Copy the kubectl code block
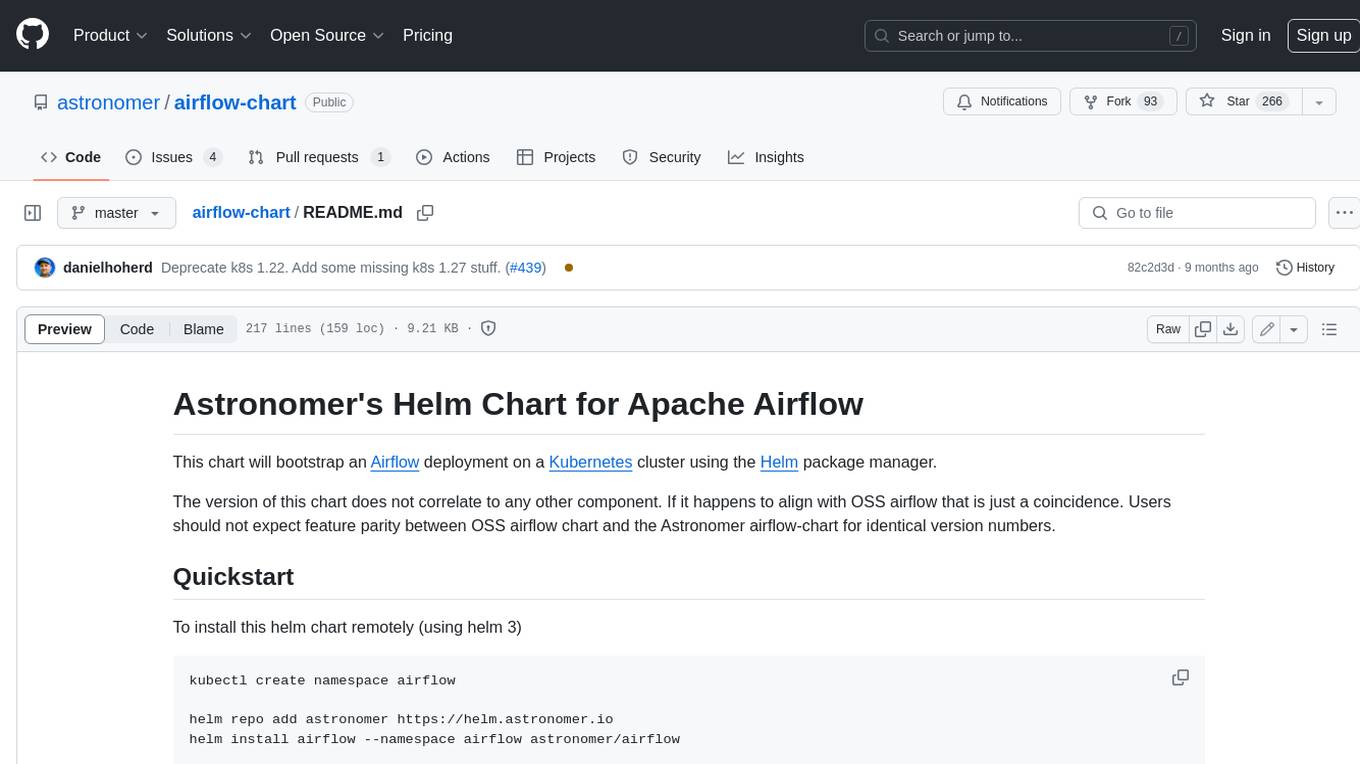The image size is (1360, 764). pos(1181,678)
